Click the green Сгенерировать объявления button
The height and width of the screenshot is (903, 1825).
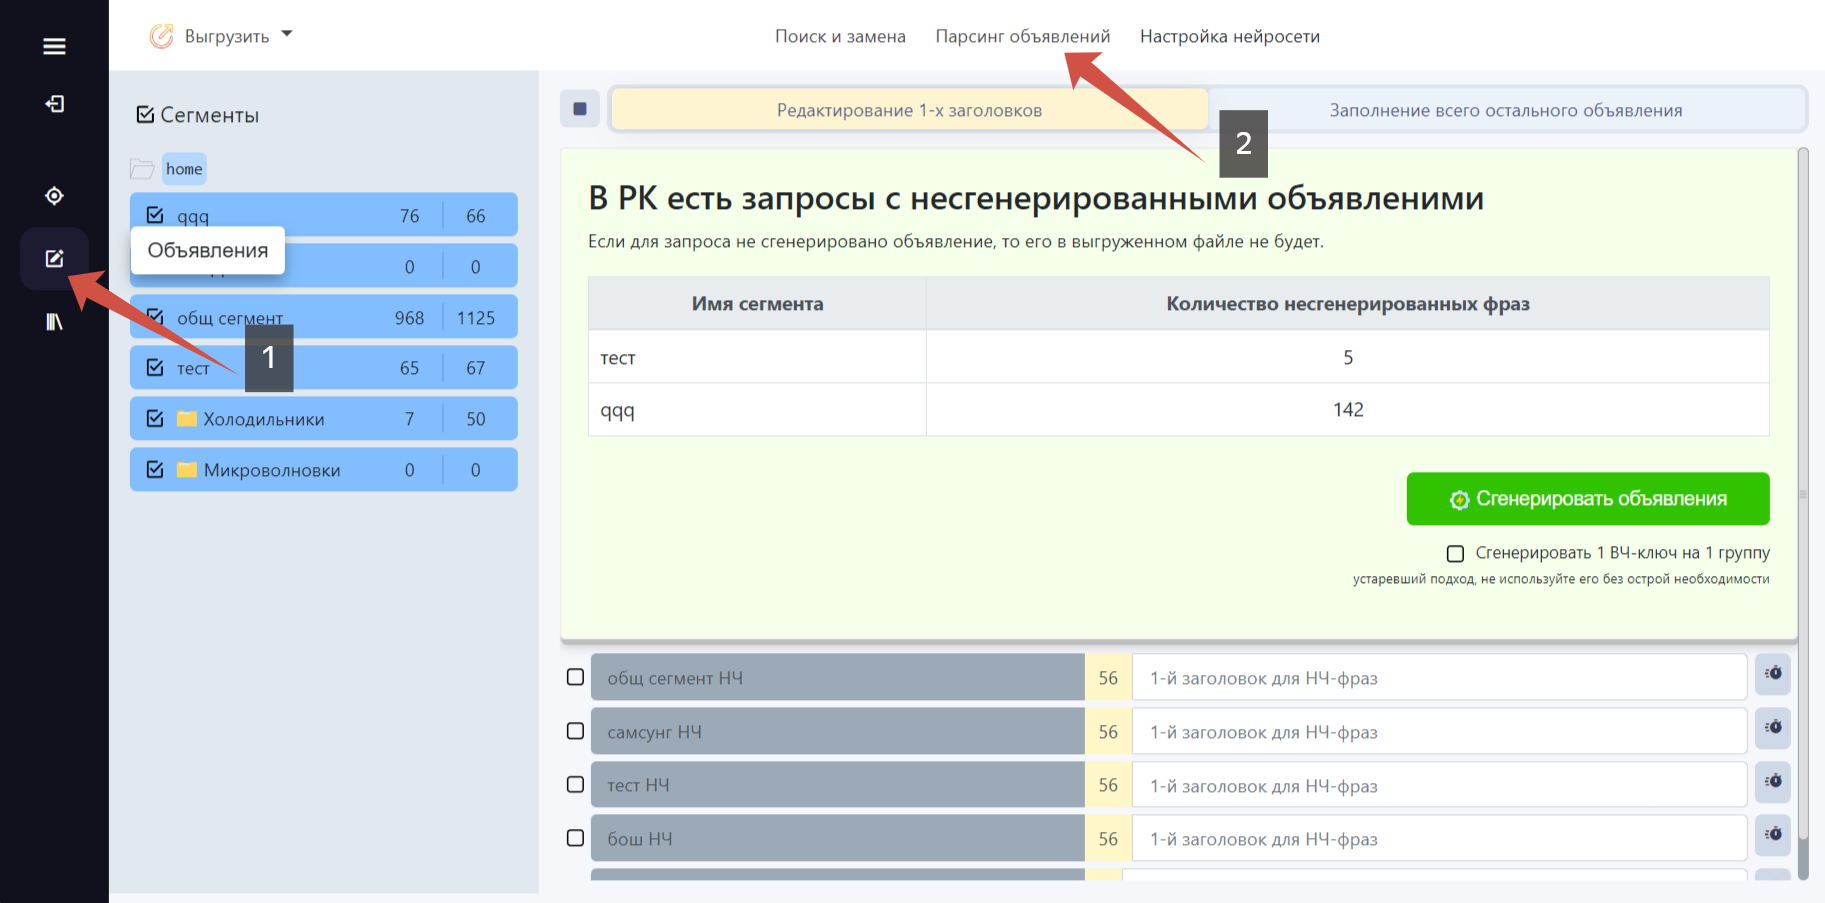coord(1588,499)
